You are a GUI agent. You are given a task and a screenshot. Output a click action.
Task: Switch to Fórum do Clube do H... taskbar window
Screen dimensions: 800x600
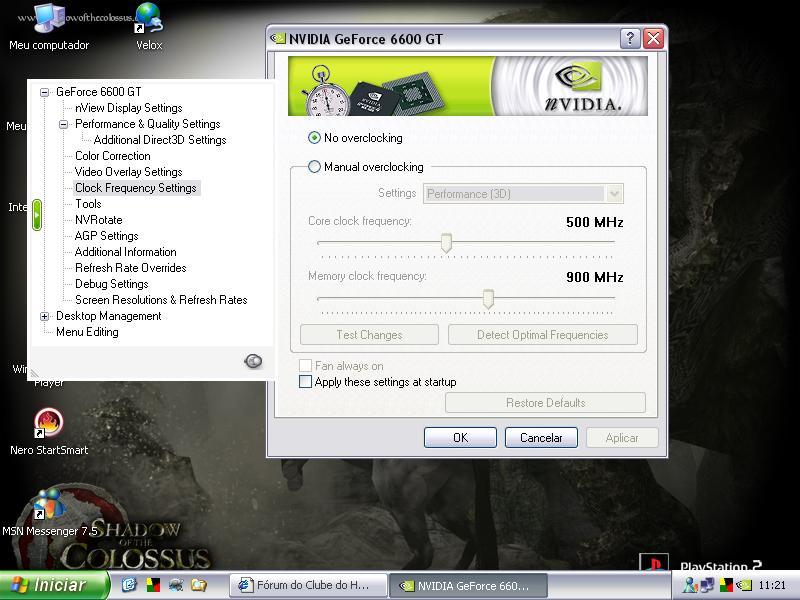click(x=308, y=585)
